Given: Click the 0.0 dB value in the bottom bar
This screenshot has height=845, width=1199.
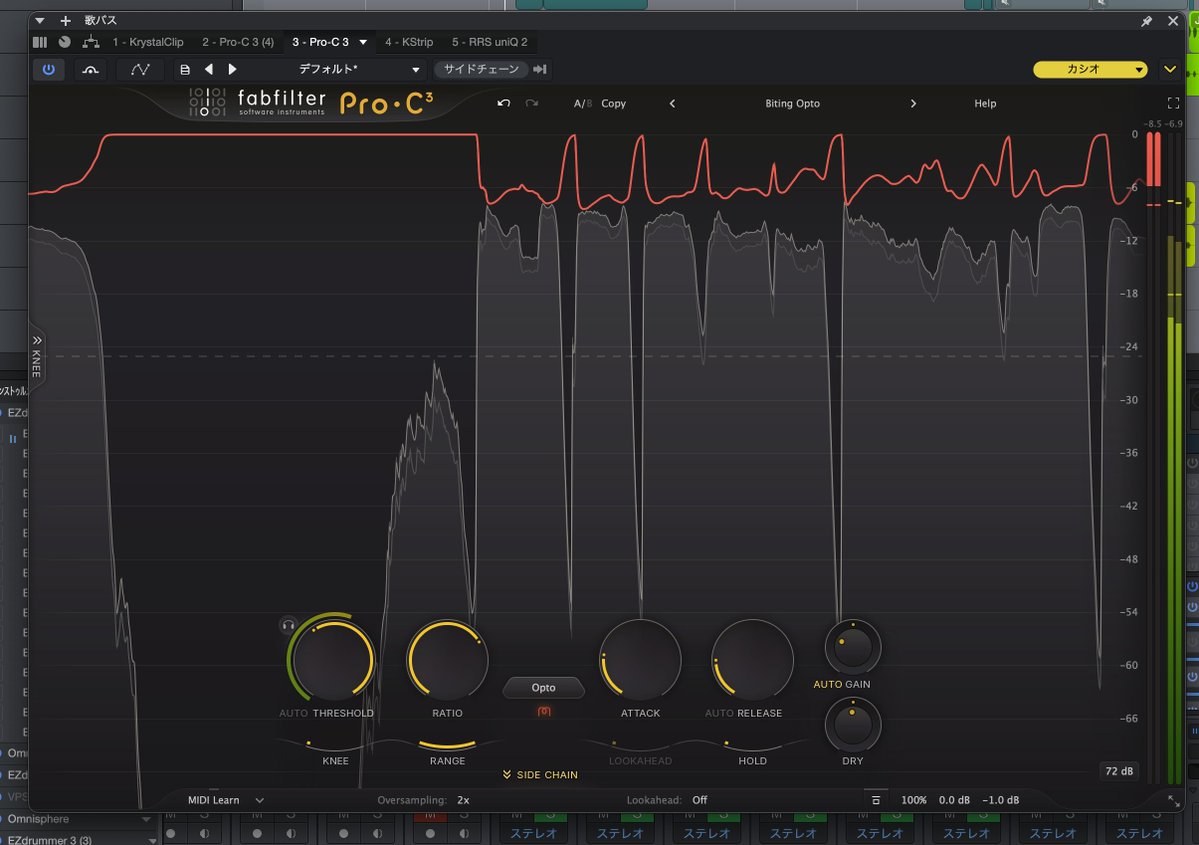Looking at the screenshot, I should pos(954,800).
